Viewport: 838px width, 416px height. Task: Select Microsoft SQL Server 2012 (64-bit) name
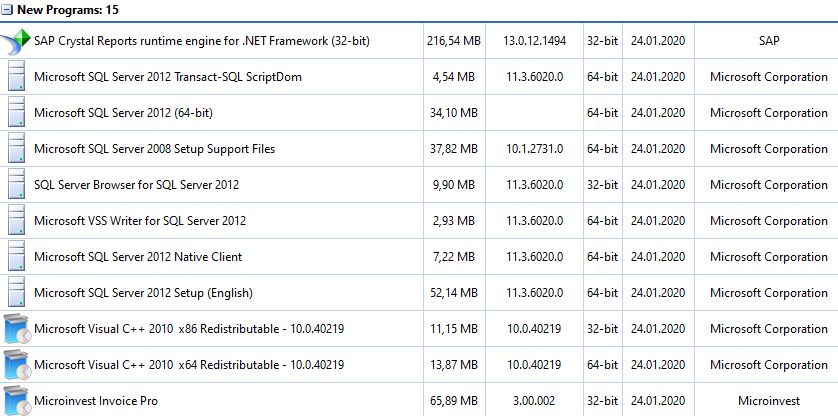pos(123,113)
